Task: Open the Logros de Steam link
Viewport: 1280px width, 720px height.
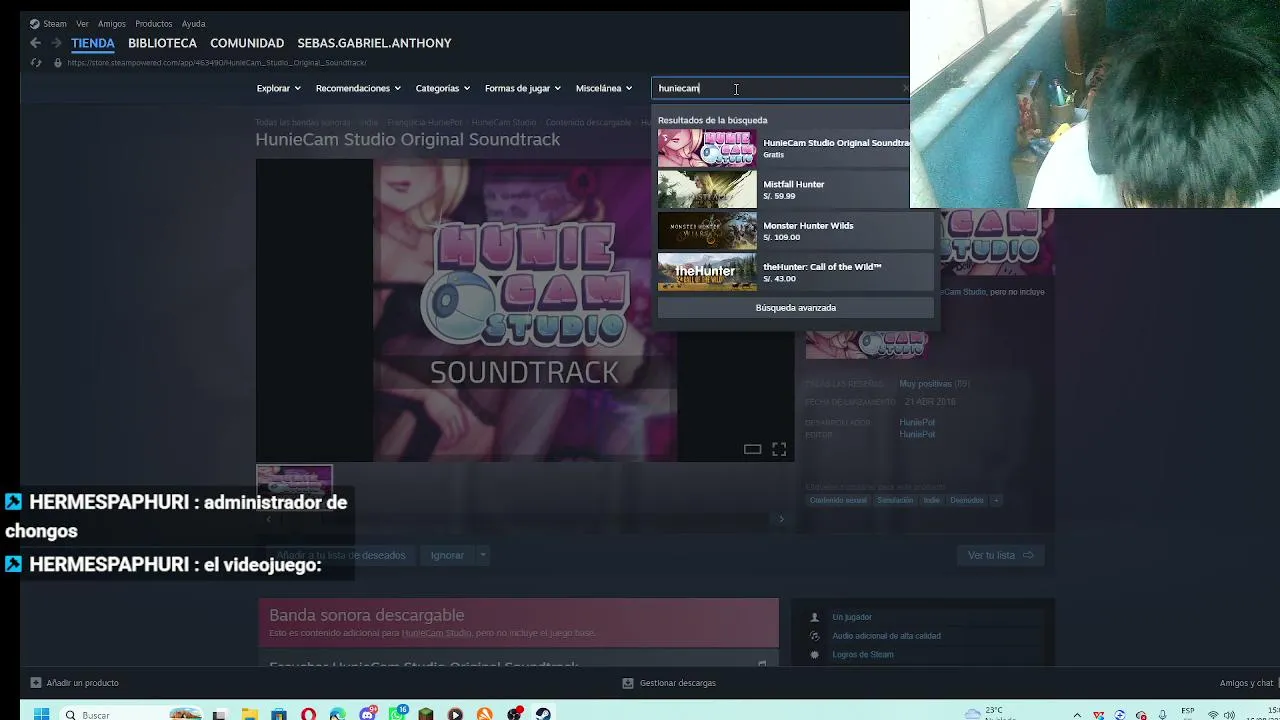Action: click(863, 655)
